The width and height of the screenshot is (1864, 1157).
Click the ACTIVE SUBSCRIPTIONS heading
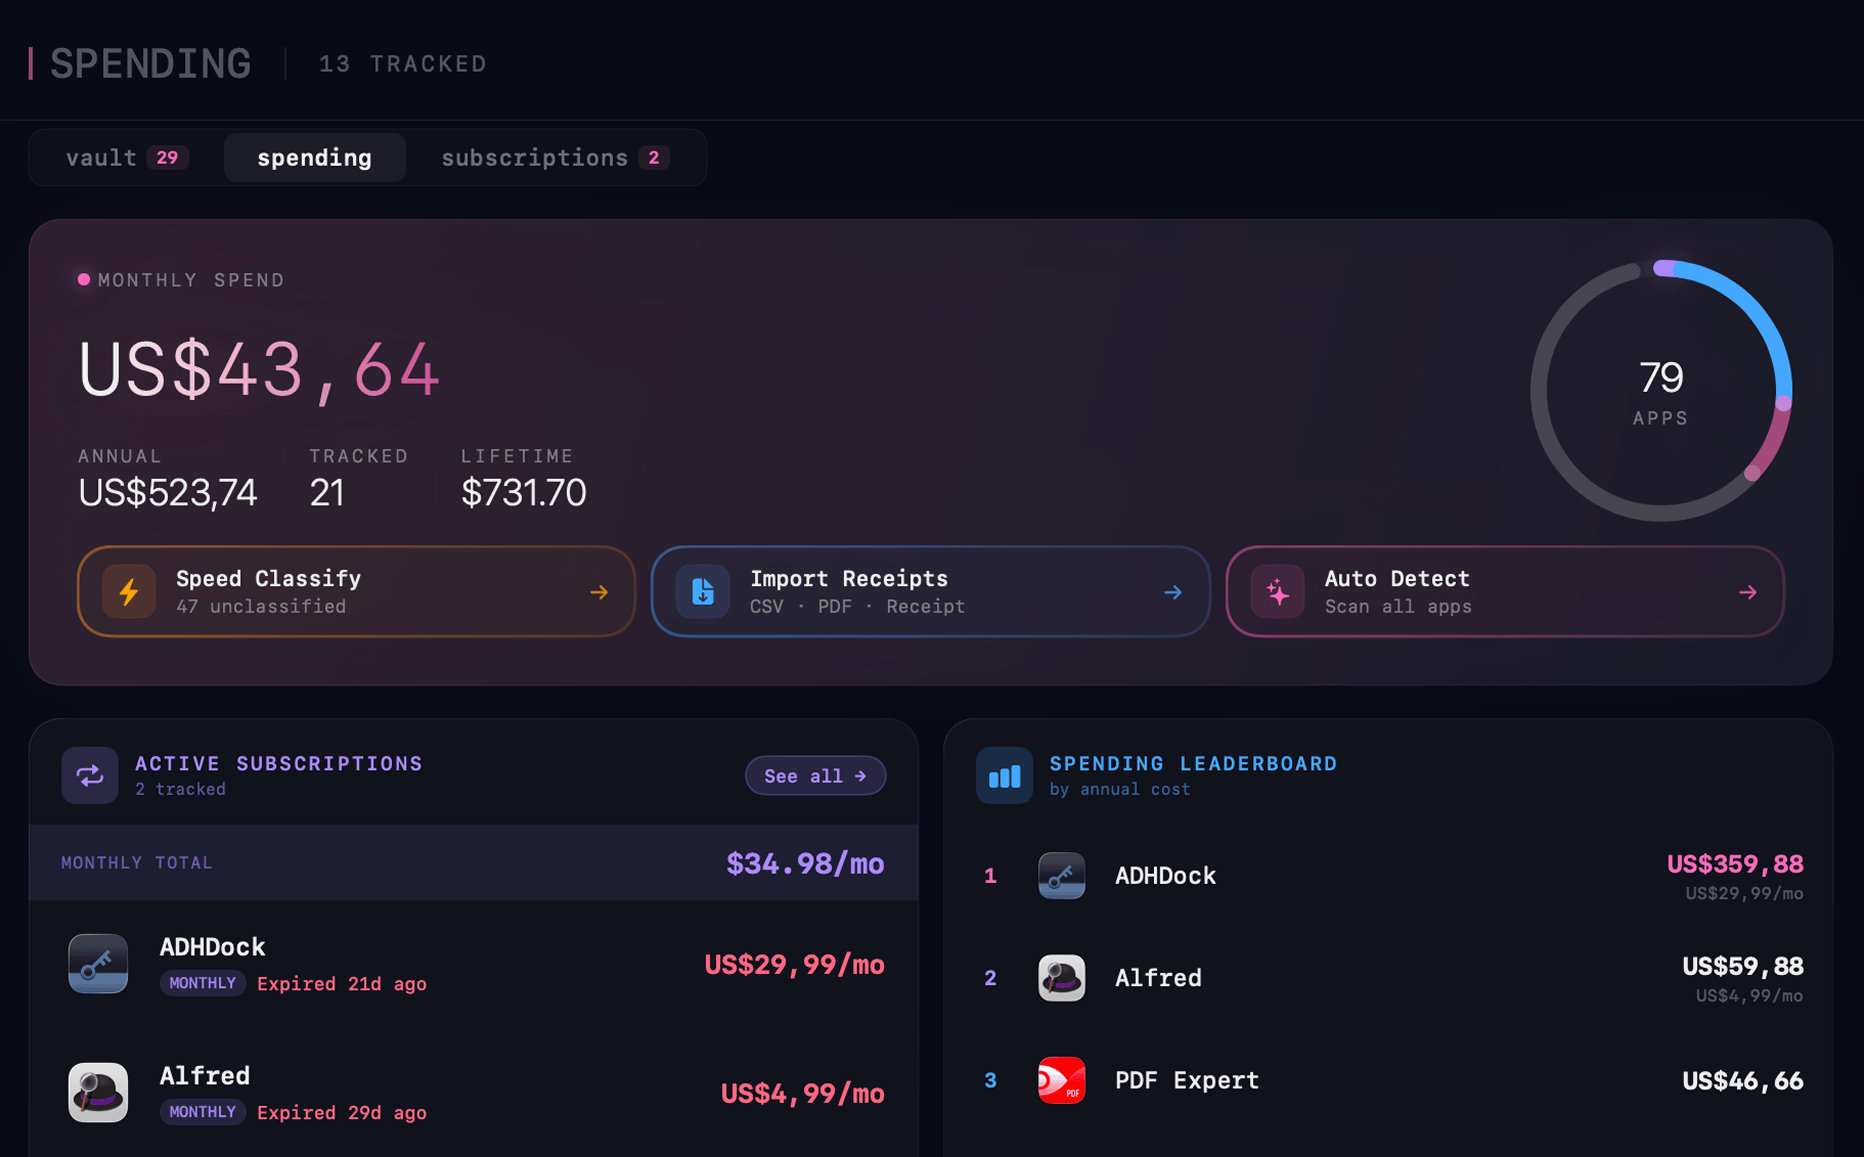[x=279, y=764]
